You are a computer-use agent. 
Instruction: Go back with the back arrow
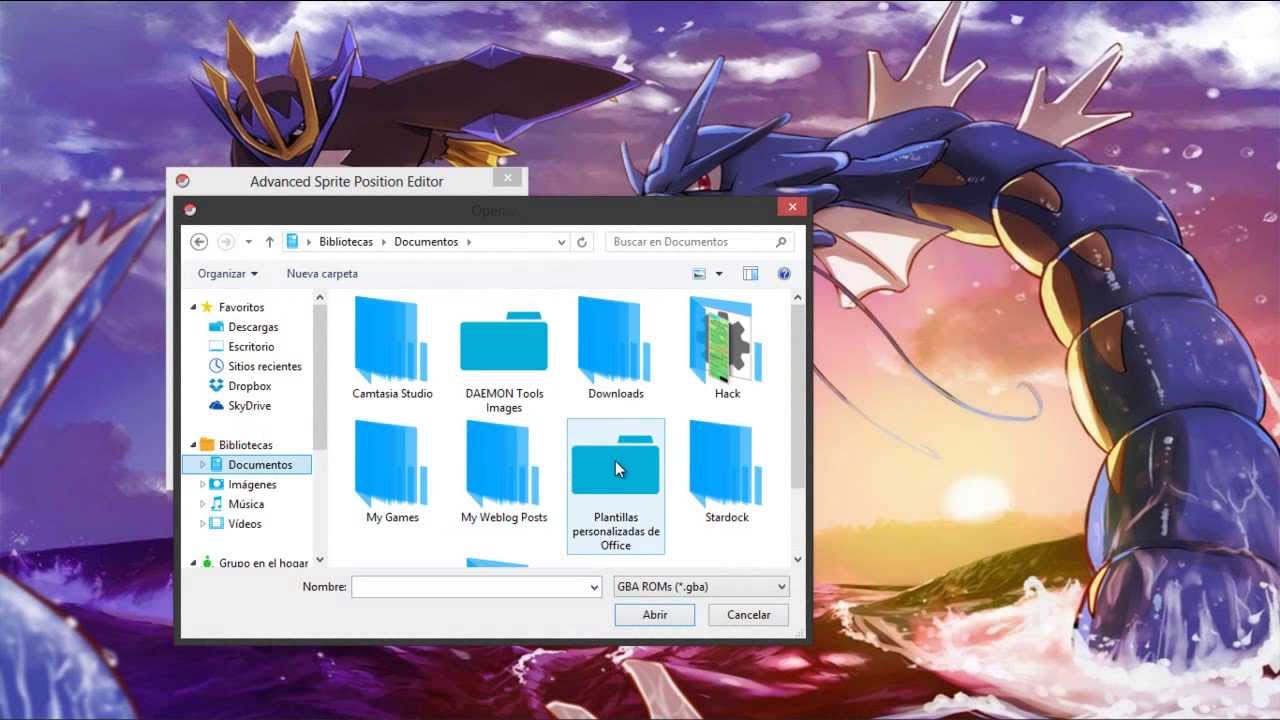[x=199, y=242]
